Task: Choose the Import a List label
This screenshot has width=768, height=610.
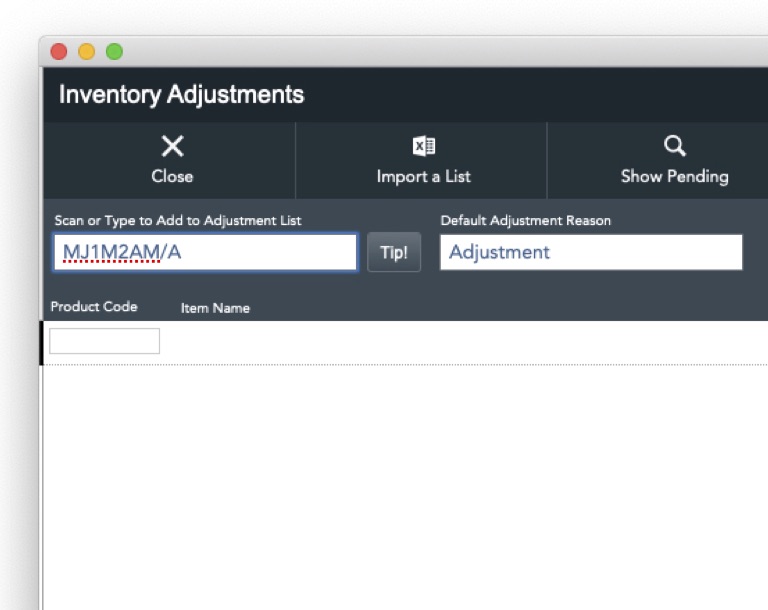Action: [423, 176]
